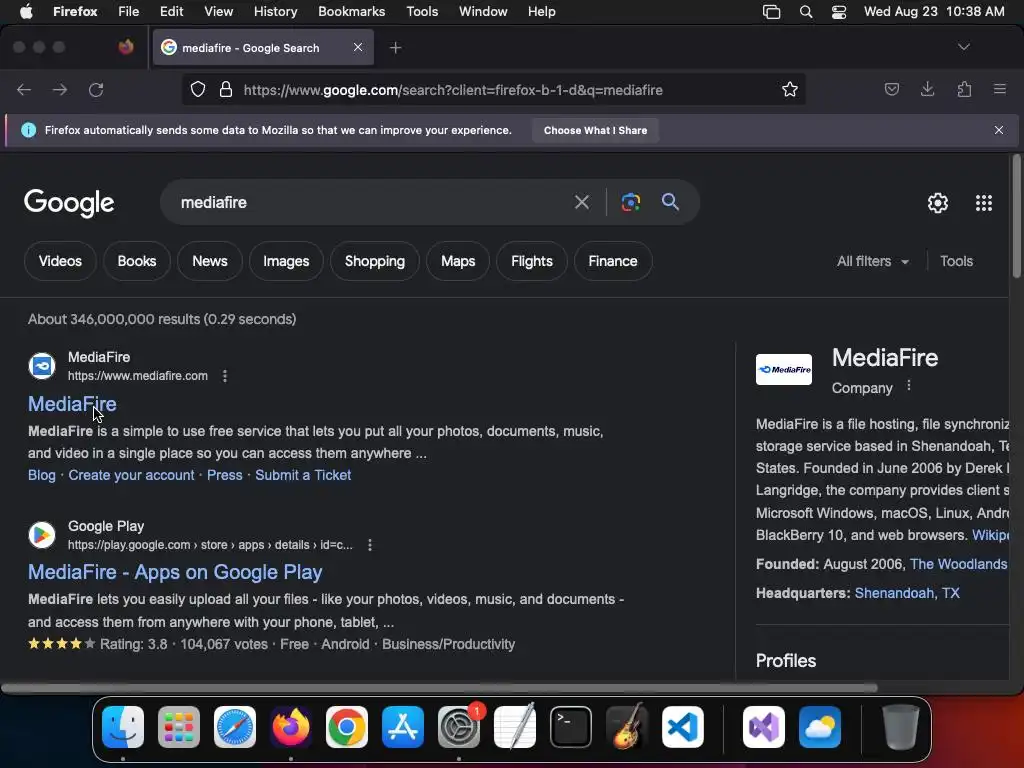Image resolution: width=1024 pixels, height=768 pixels.
Task: Filter results by News
Action: click(210, 261)
